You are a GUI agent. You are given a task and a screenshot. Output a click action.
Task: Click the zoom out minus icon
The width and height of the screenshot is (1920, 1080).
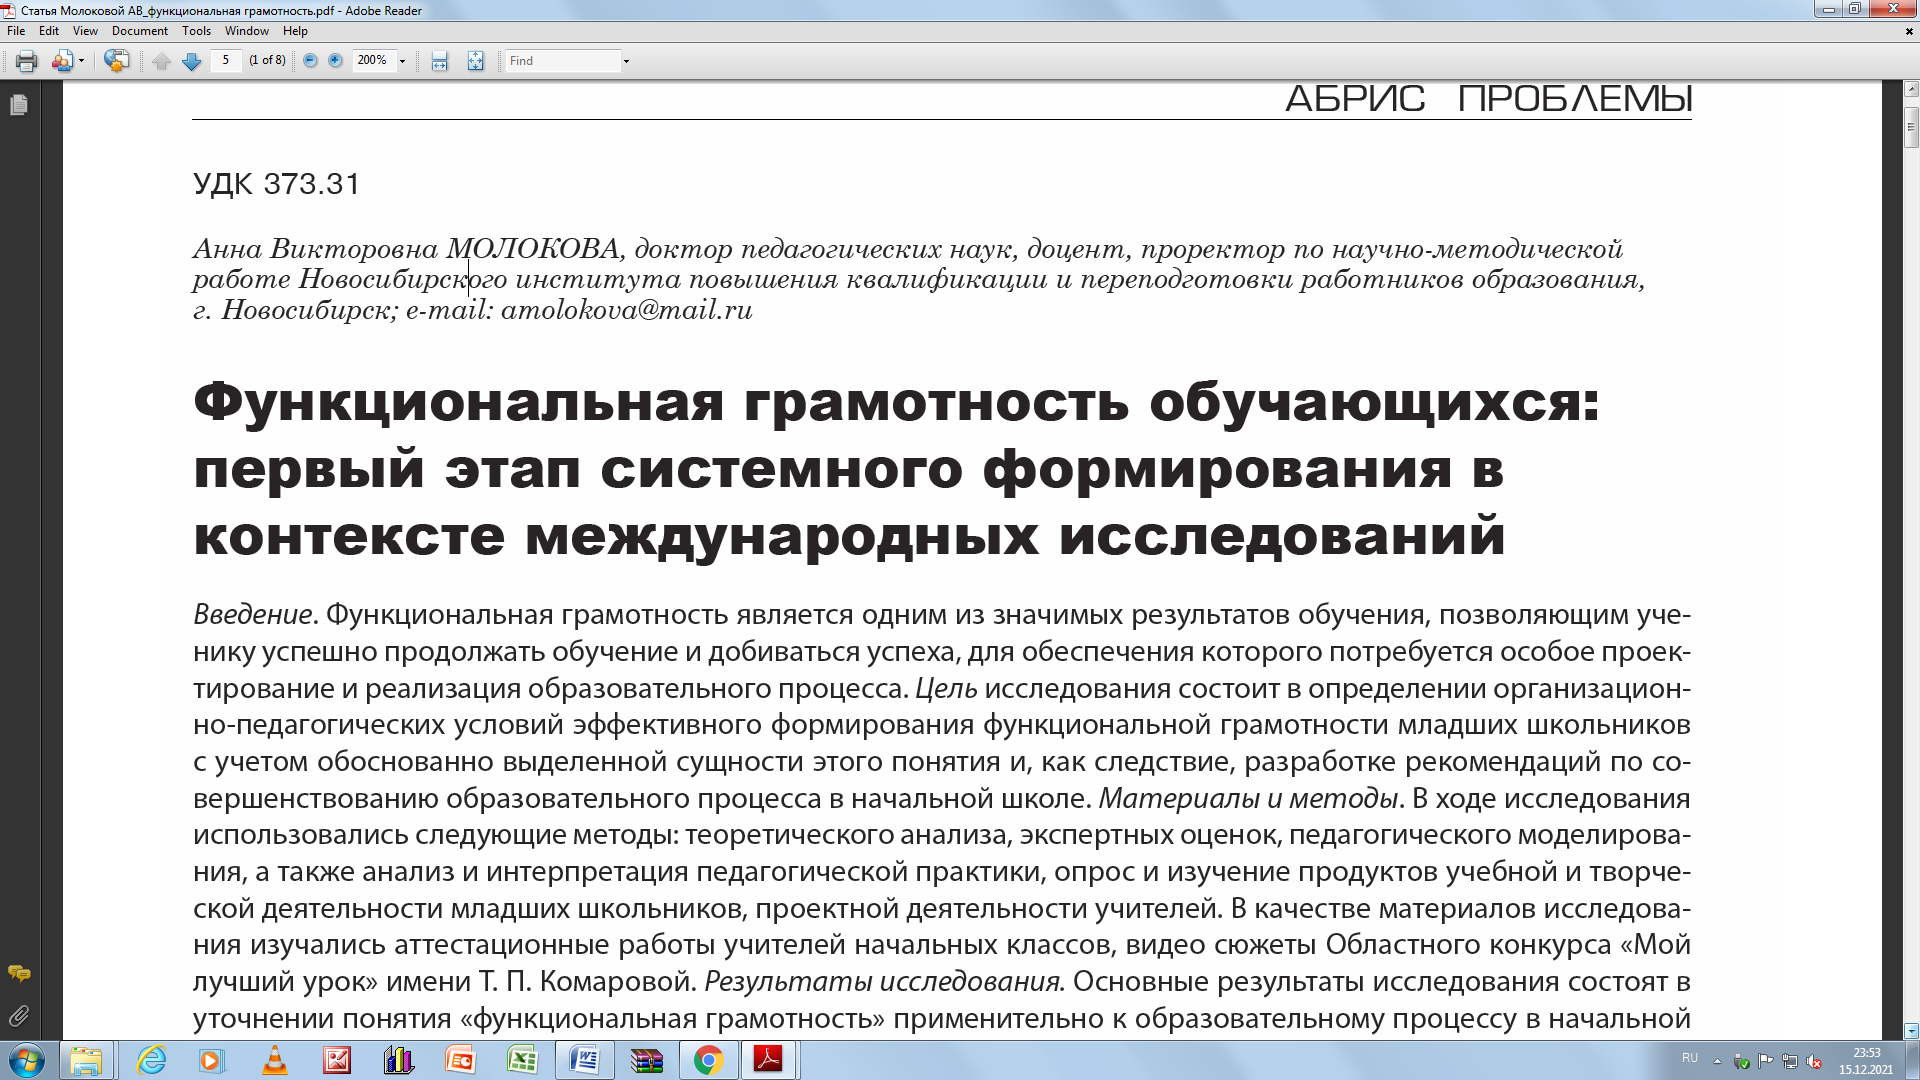tap(310, 61)
